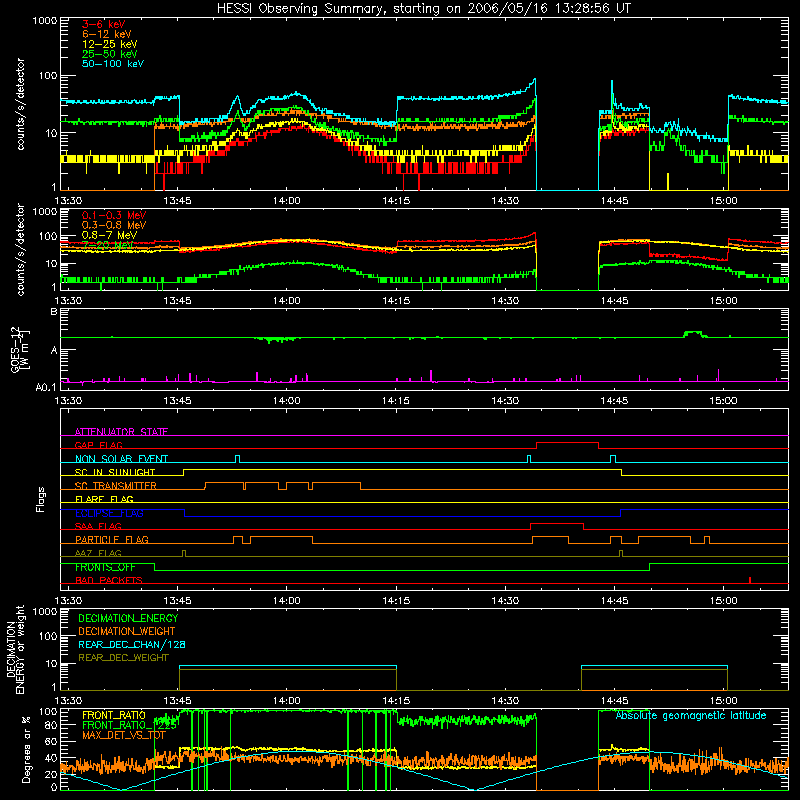
Task: Select the MAX_DET_VS_TOT legend label
Action: (x=124, y=735)
